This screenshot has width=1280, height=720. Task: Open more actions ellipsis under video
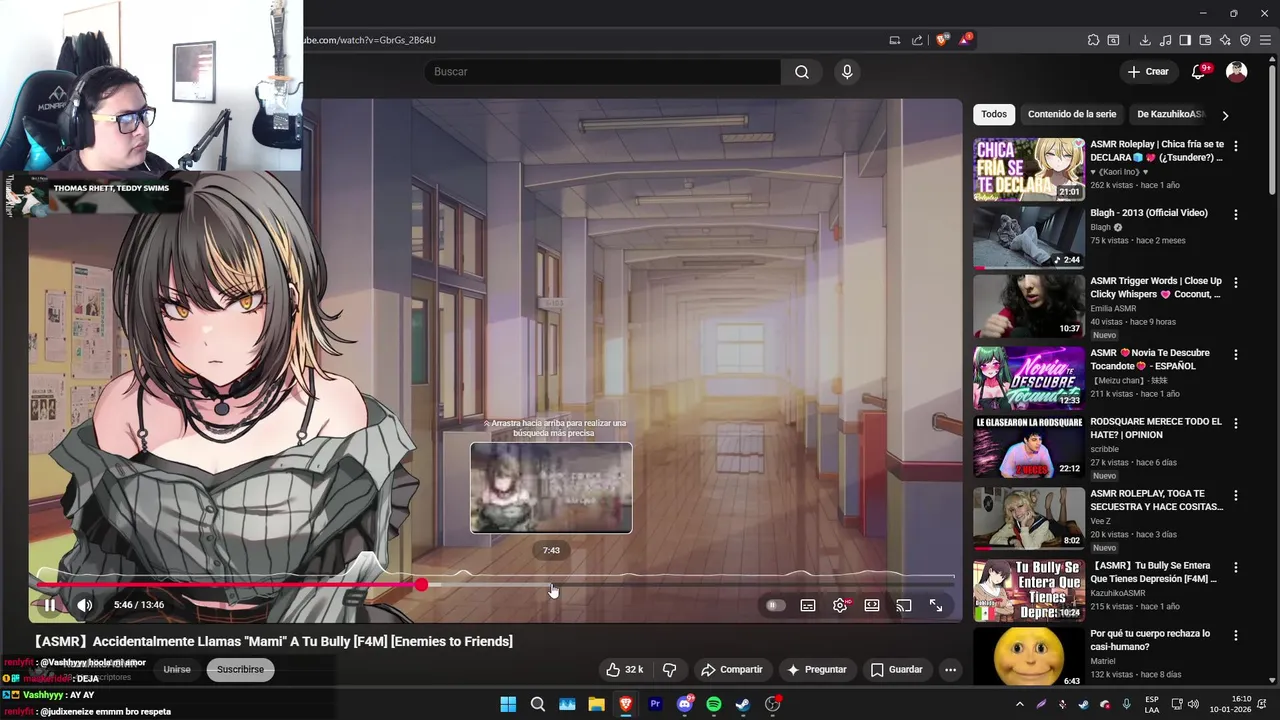click(951, 670)
